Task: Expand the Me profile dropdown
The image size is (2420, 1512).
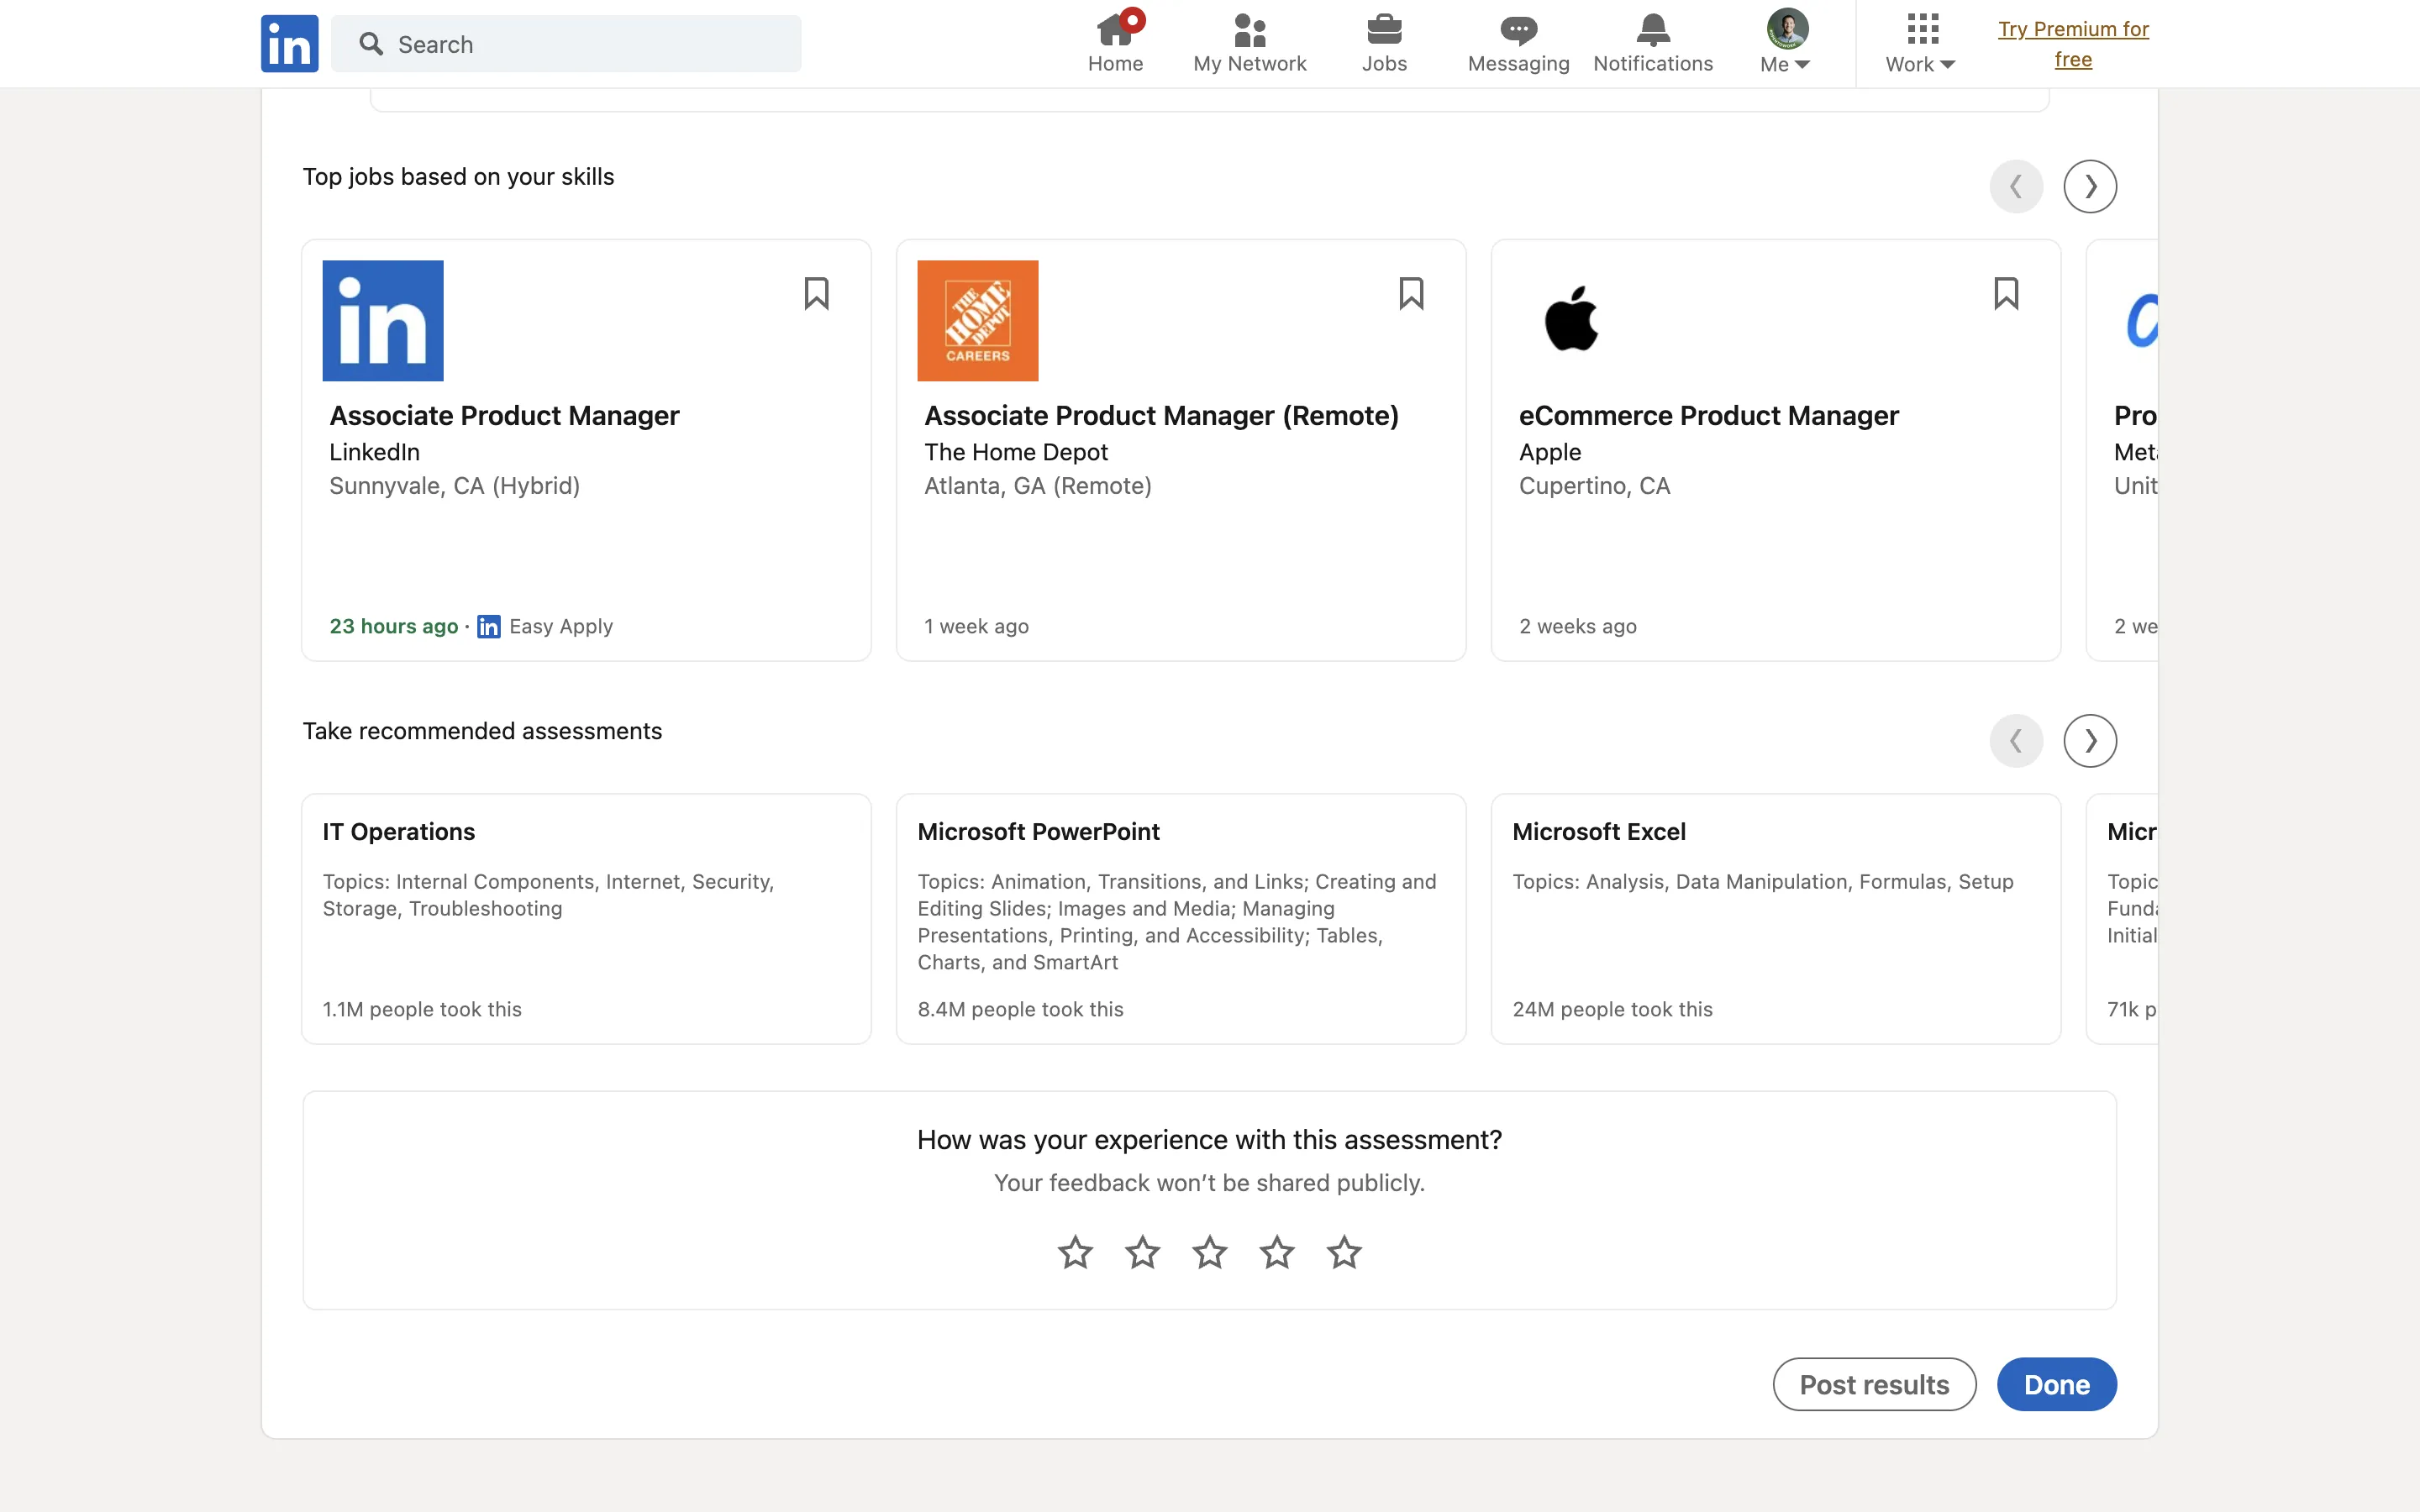Action: point(1786,43)
